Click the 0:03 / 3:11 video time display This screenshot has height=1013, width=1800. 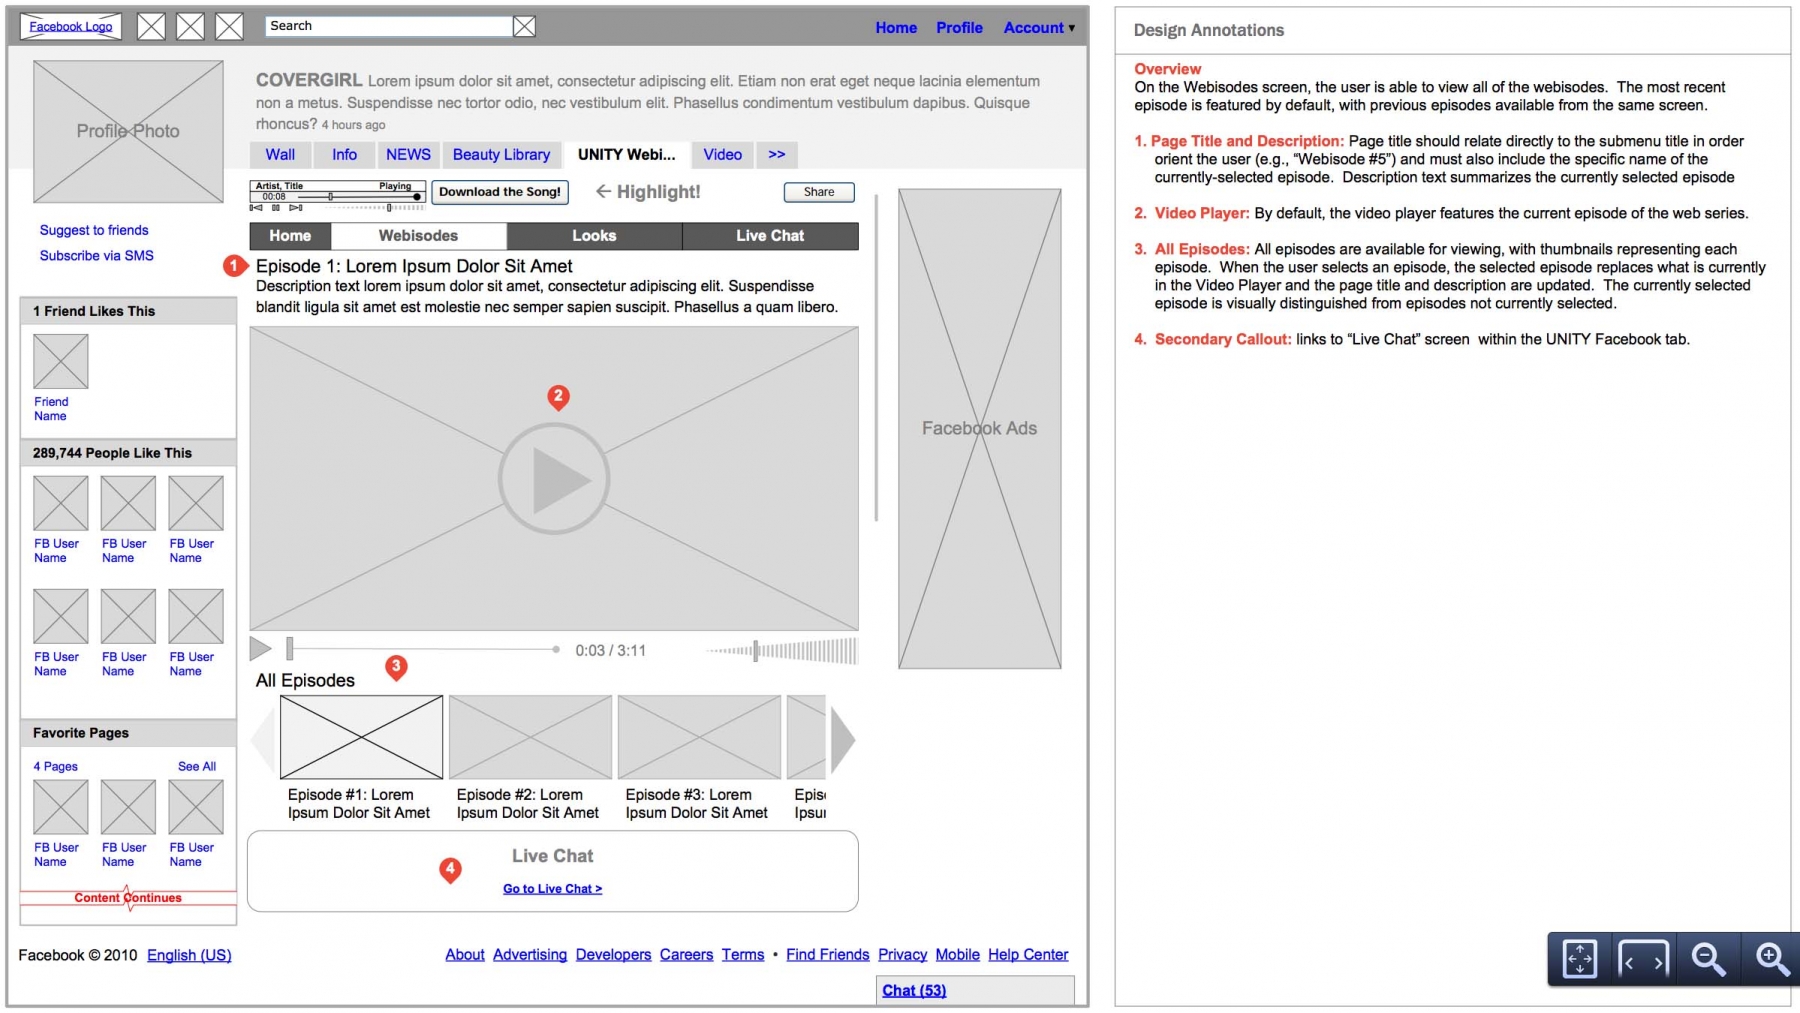(611, 650)
